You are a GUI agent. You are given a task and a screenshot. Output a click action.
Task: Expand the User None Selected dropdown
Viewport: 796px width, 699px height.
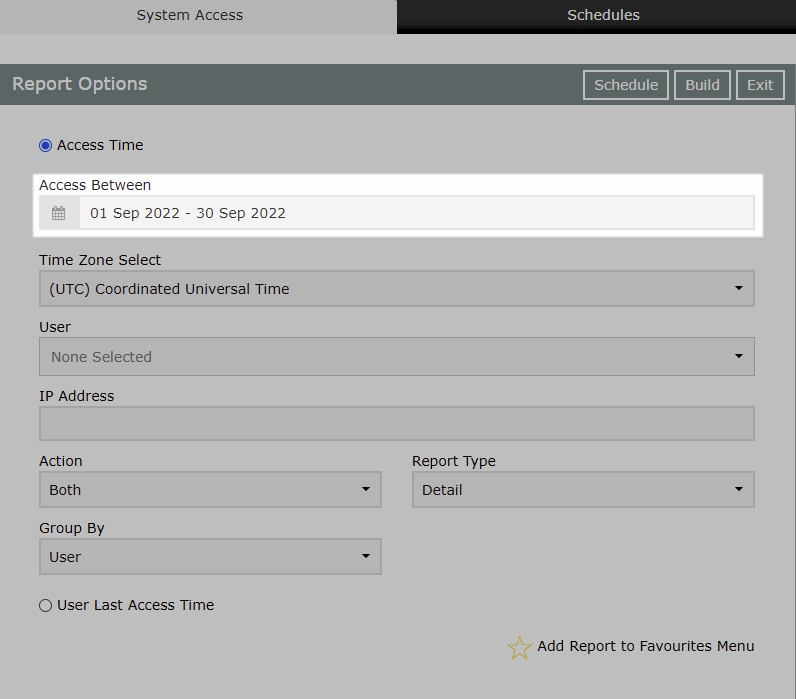[x=396, y=356]
